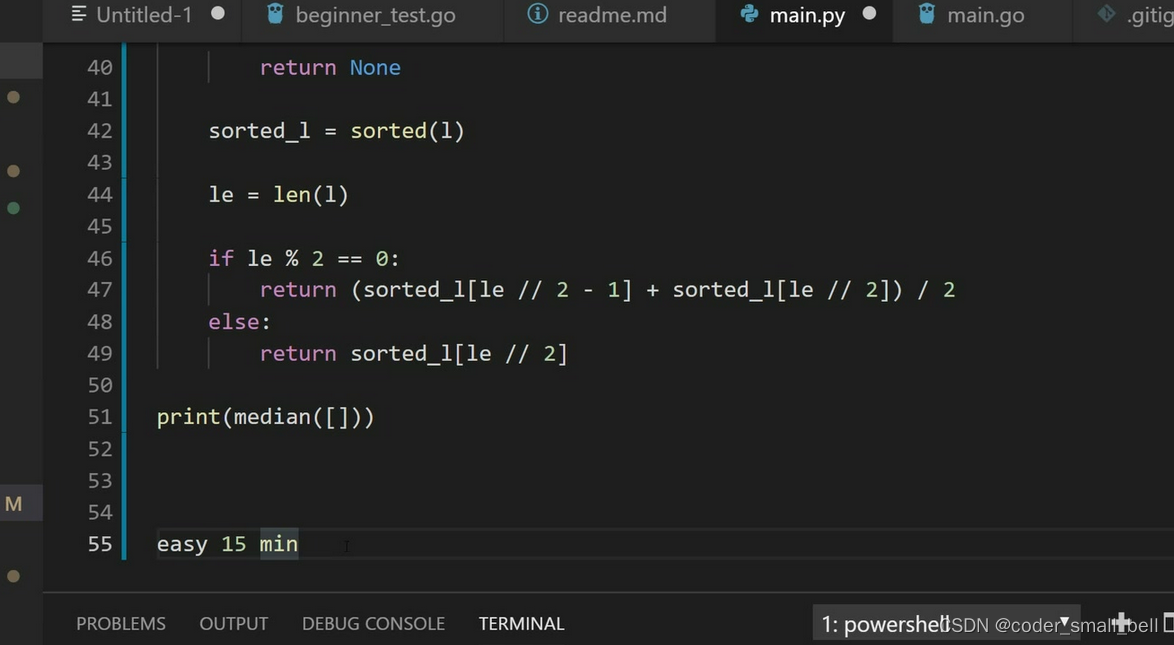Click line number 51 in gutter
The height and width of the screenshot is (645, 1174).
(x=100, y=417)
